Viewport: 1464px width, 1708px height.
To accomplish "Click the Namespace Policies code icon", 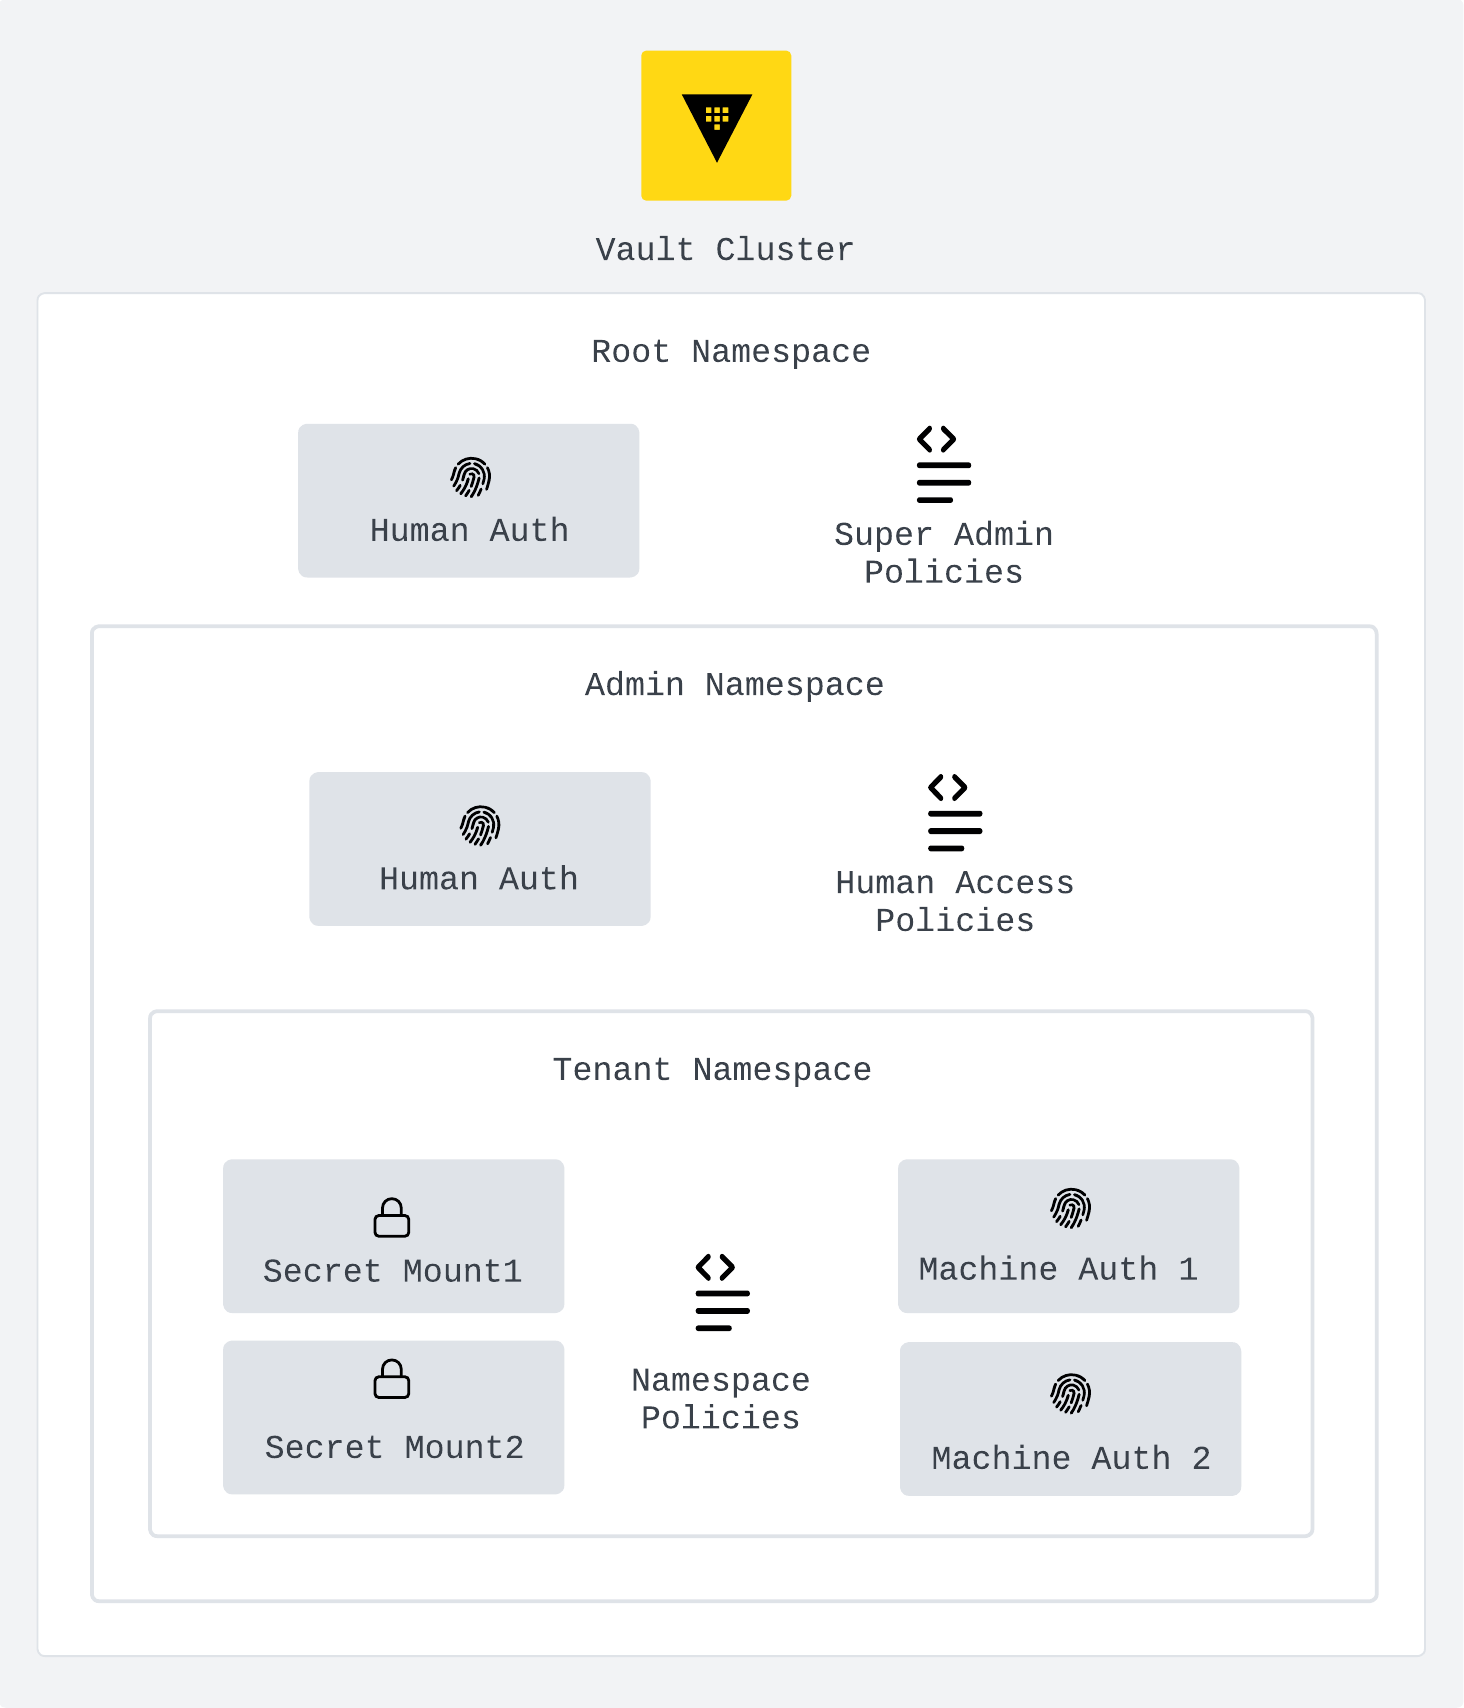I will pyautogui.click(x=722, y=1292).
